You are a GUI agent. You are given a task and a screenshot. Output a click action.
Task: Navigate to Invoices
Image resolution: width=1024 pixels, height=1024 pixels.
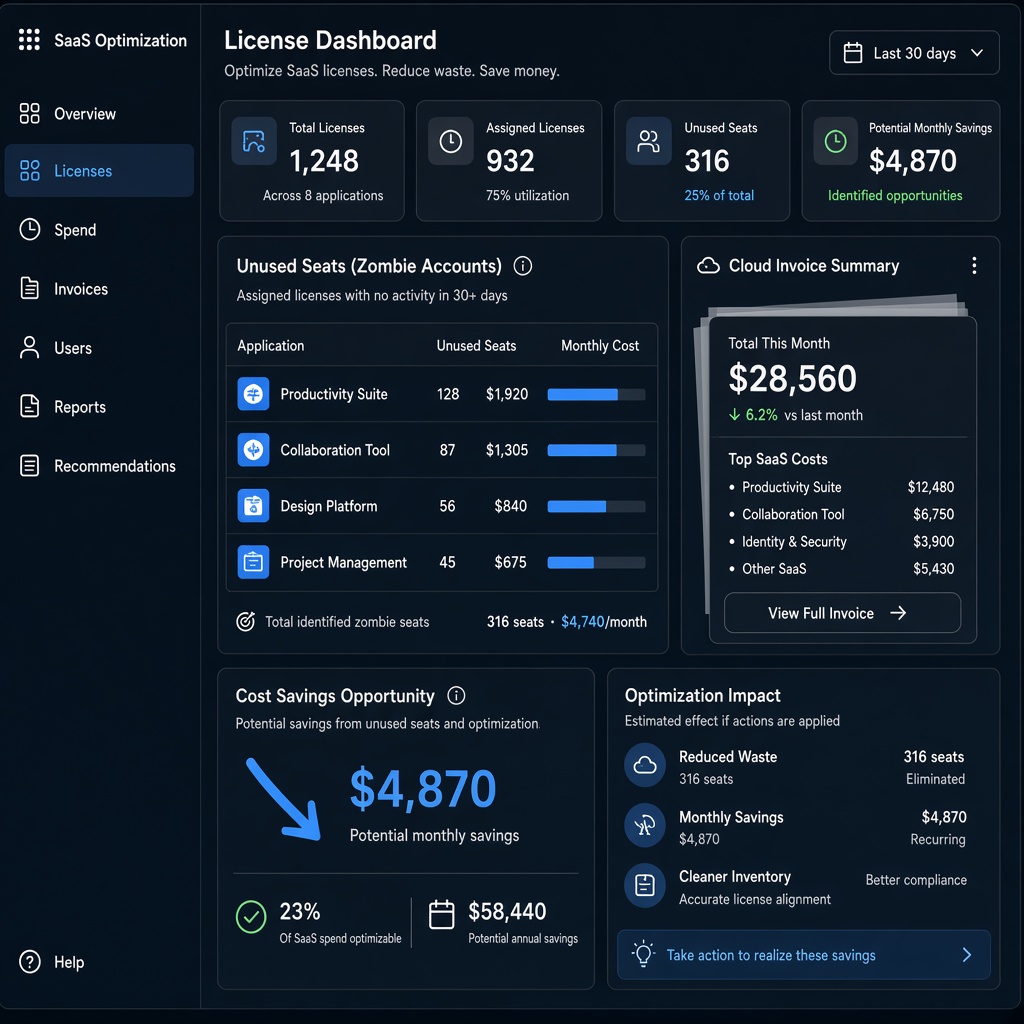point(99,289)
